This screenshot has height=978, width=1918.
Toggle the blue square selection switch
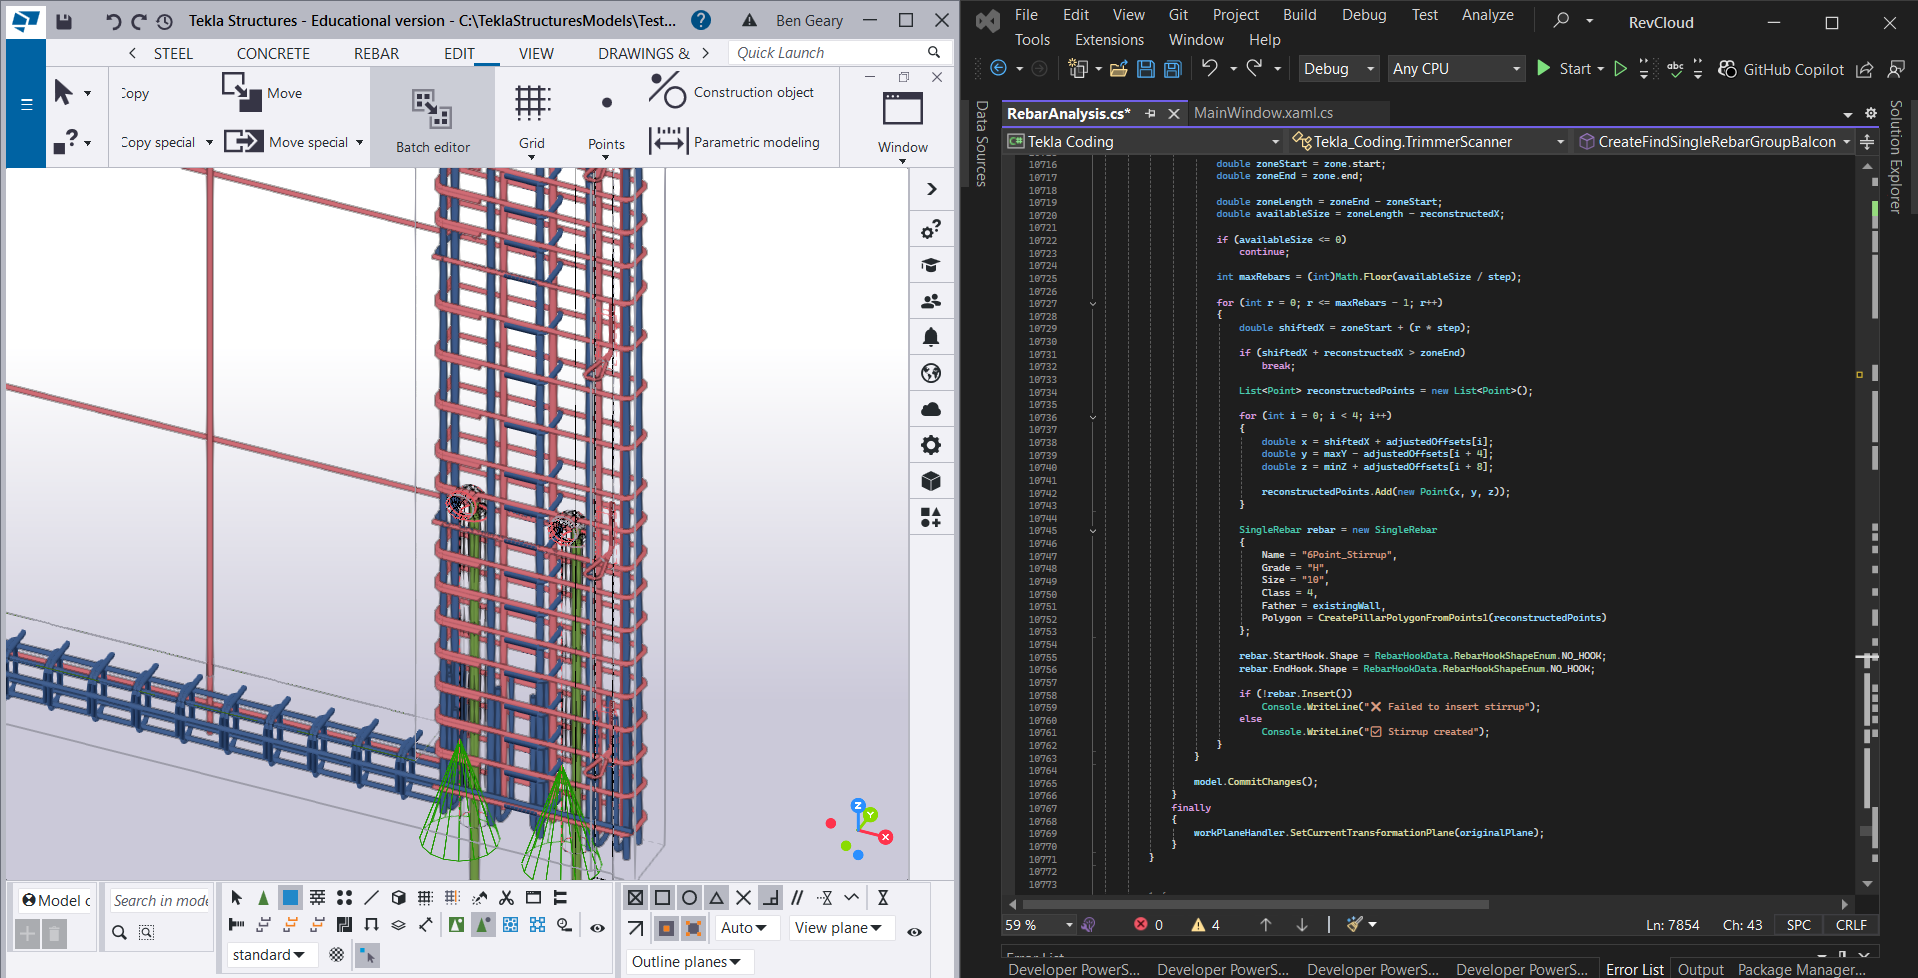point(290,898)
